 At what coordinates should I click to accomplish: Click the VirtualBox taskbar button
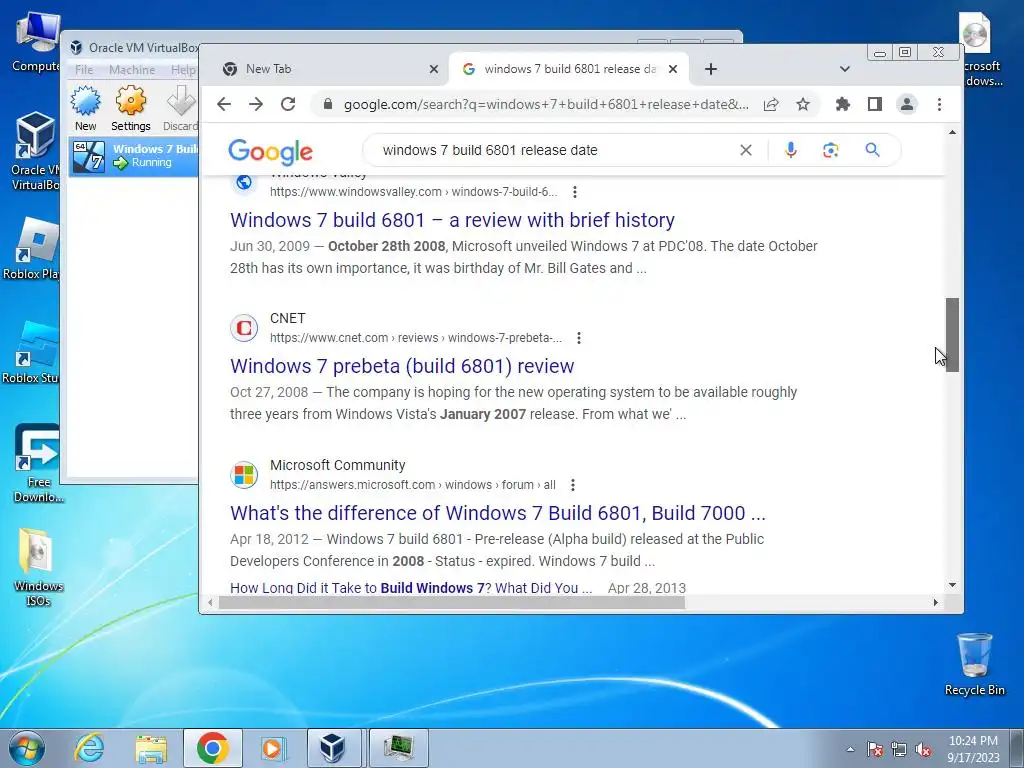[334, 748]
